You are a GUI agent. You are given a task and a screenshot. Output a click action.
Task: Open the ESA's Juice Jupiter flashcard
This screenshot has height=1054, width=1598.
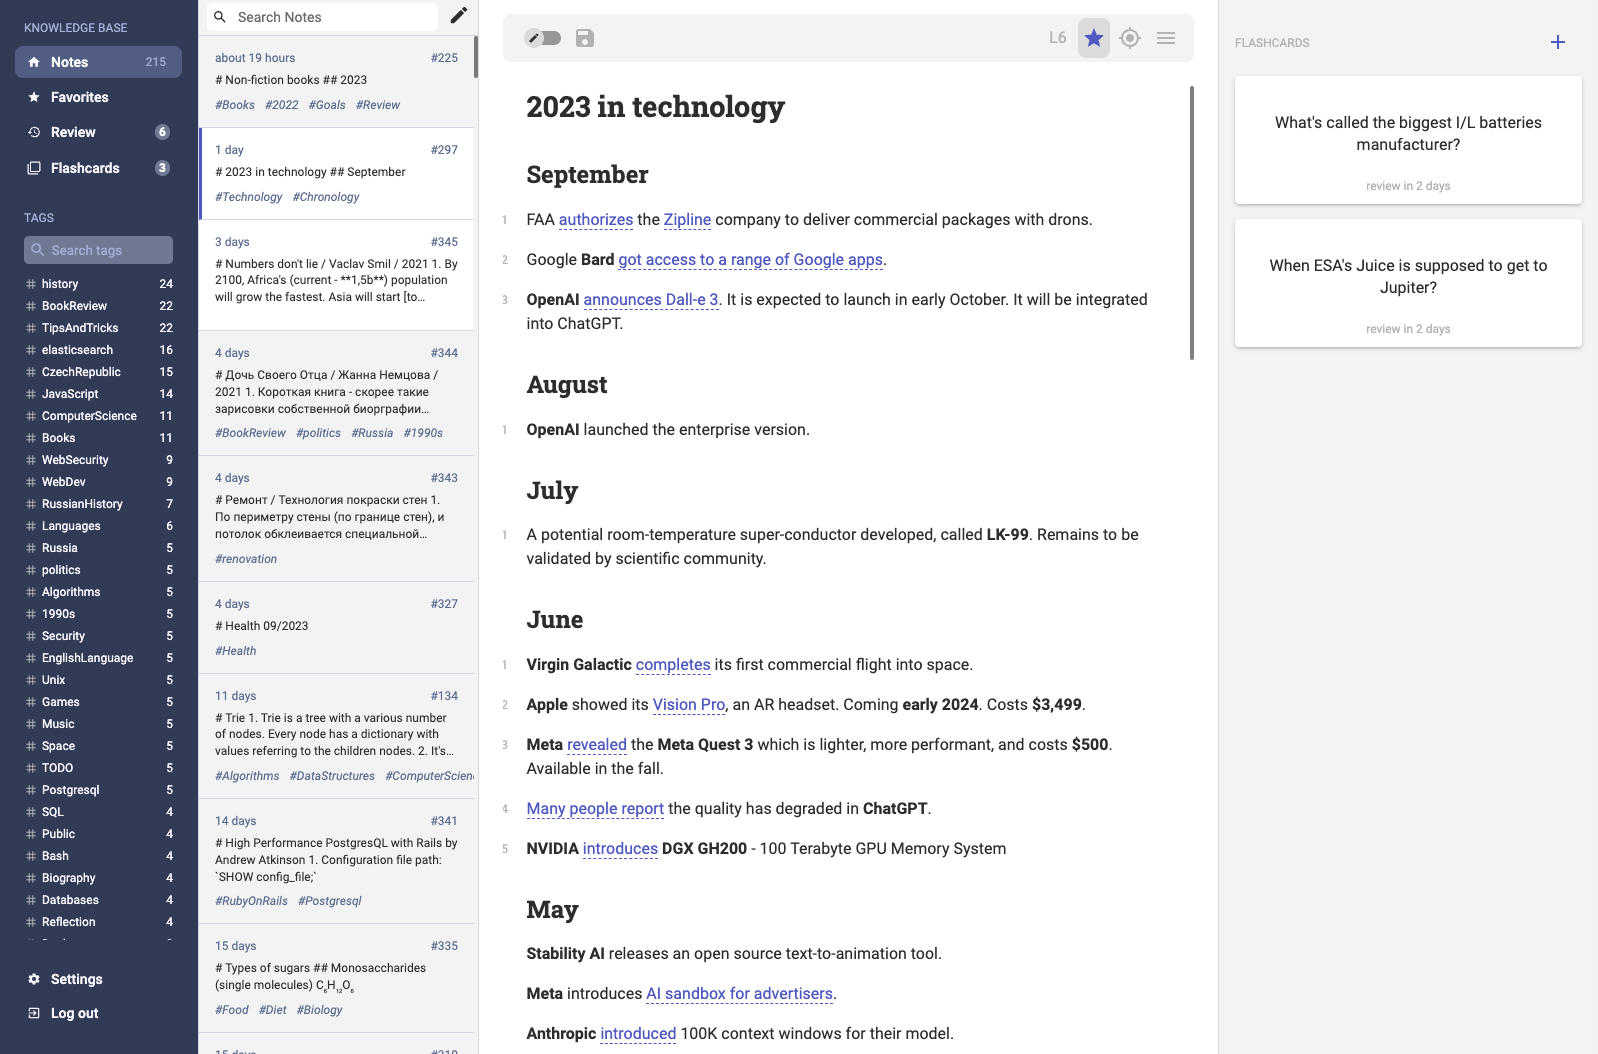pyautogui.click(x=1408, y=283)
